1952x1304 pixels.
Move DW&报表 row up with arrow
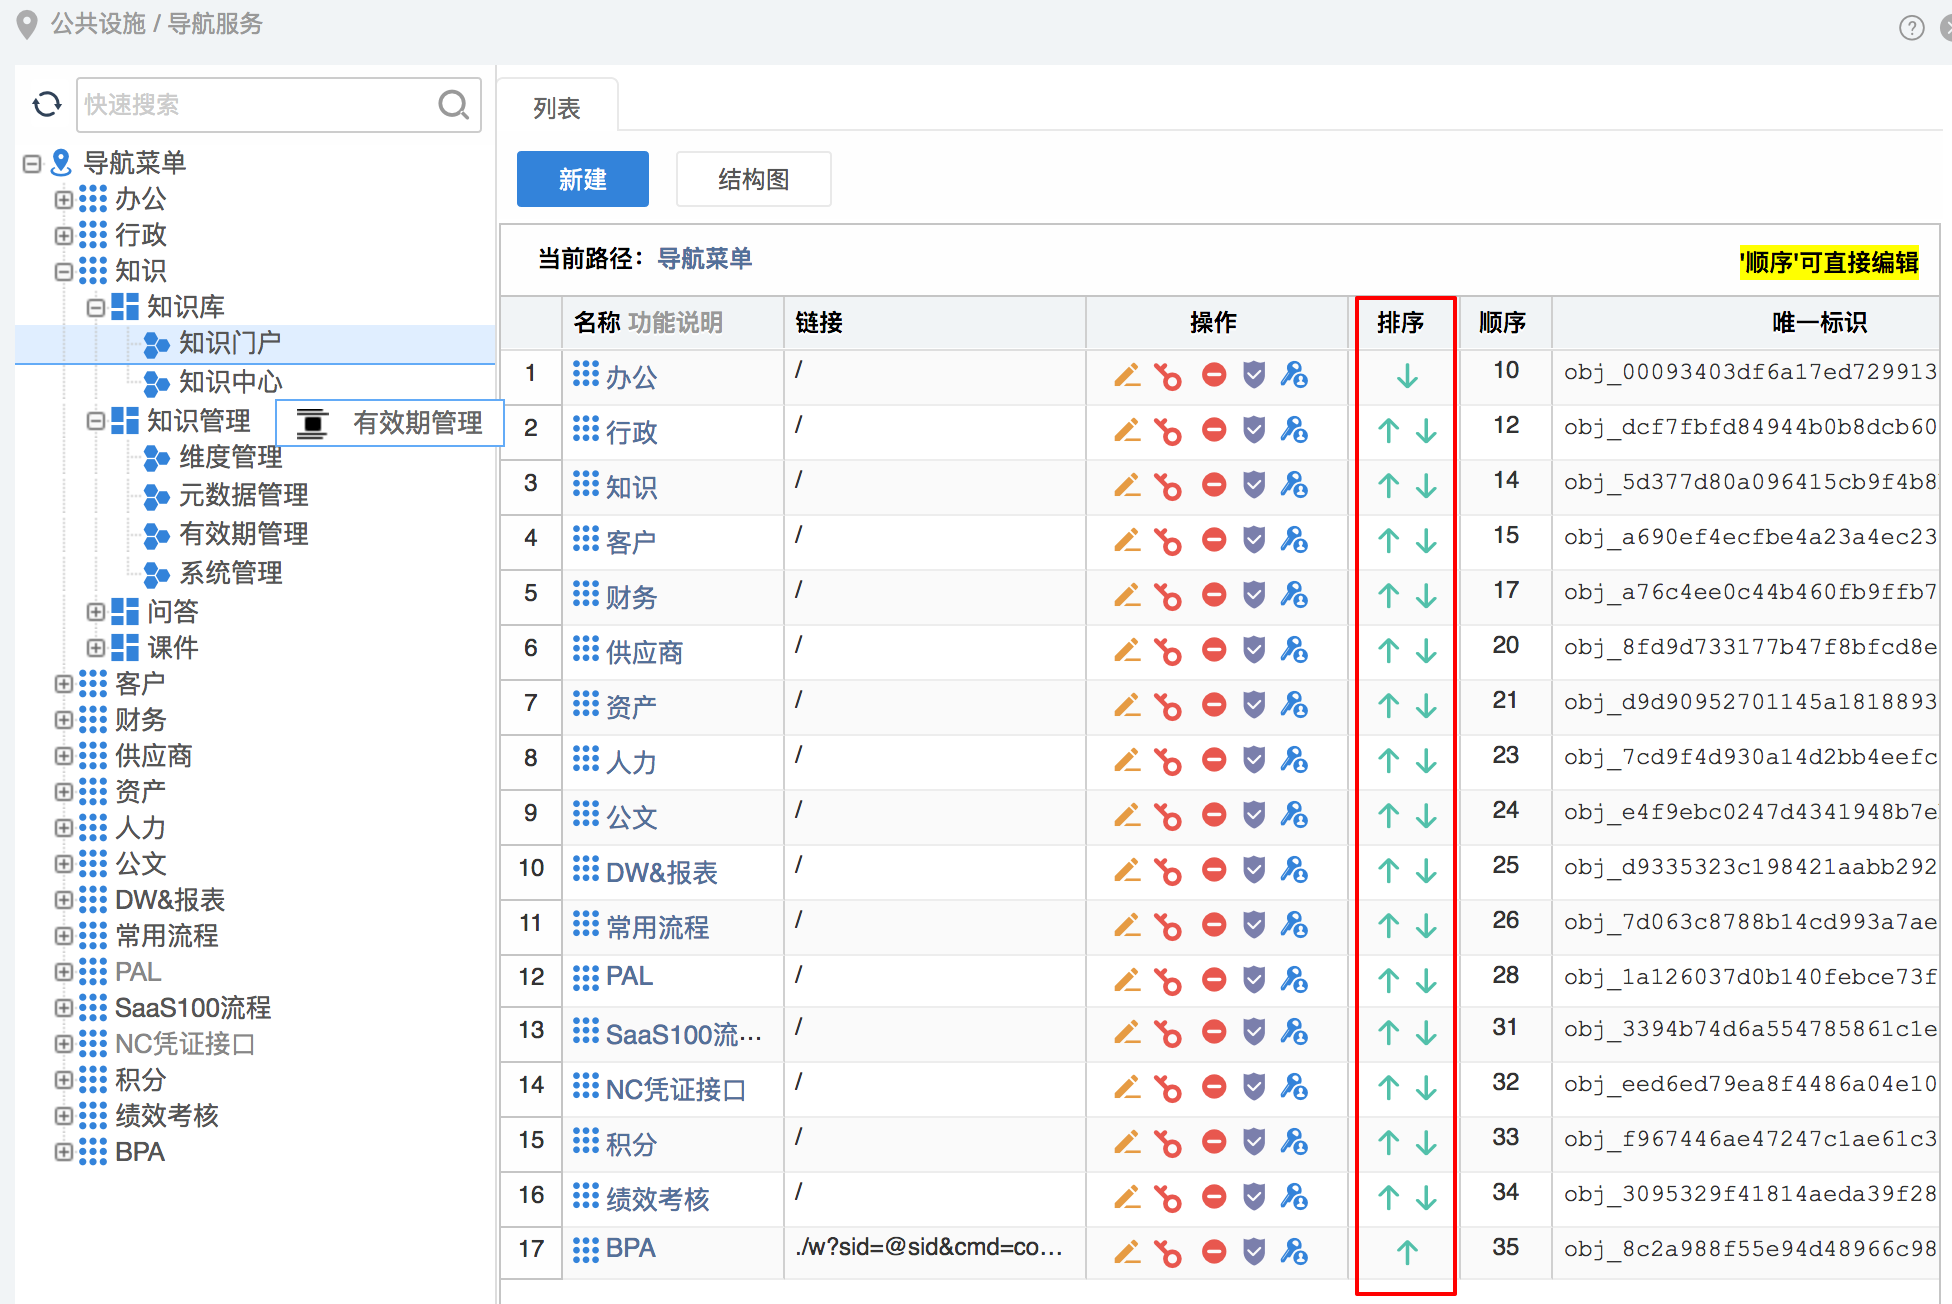tap(1388, 872)
